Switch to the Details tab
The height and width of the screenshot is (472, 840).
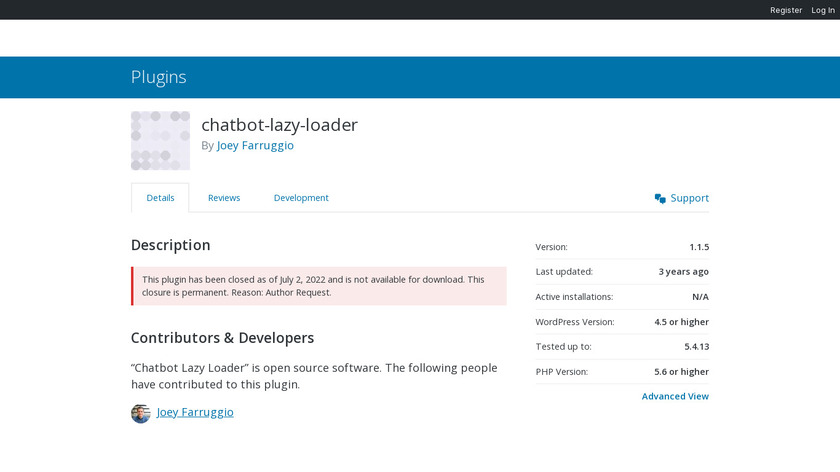pyautogui.click(x=160, y=198)
